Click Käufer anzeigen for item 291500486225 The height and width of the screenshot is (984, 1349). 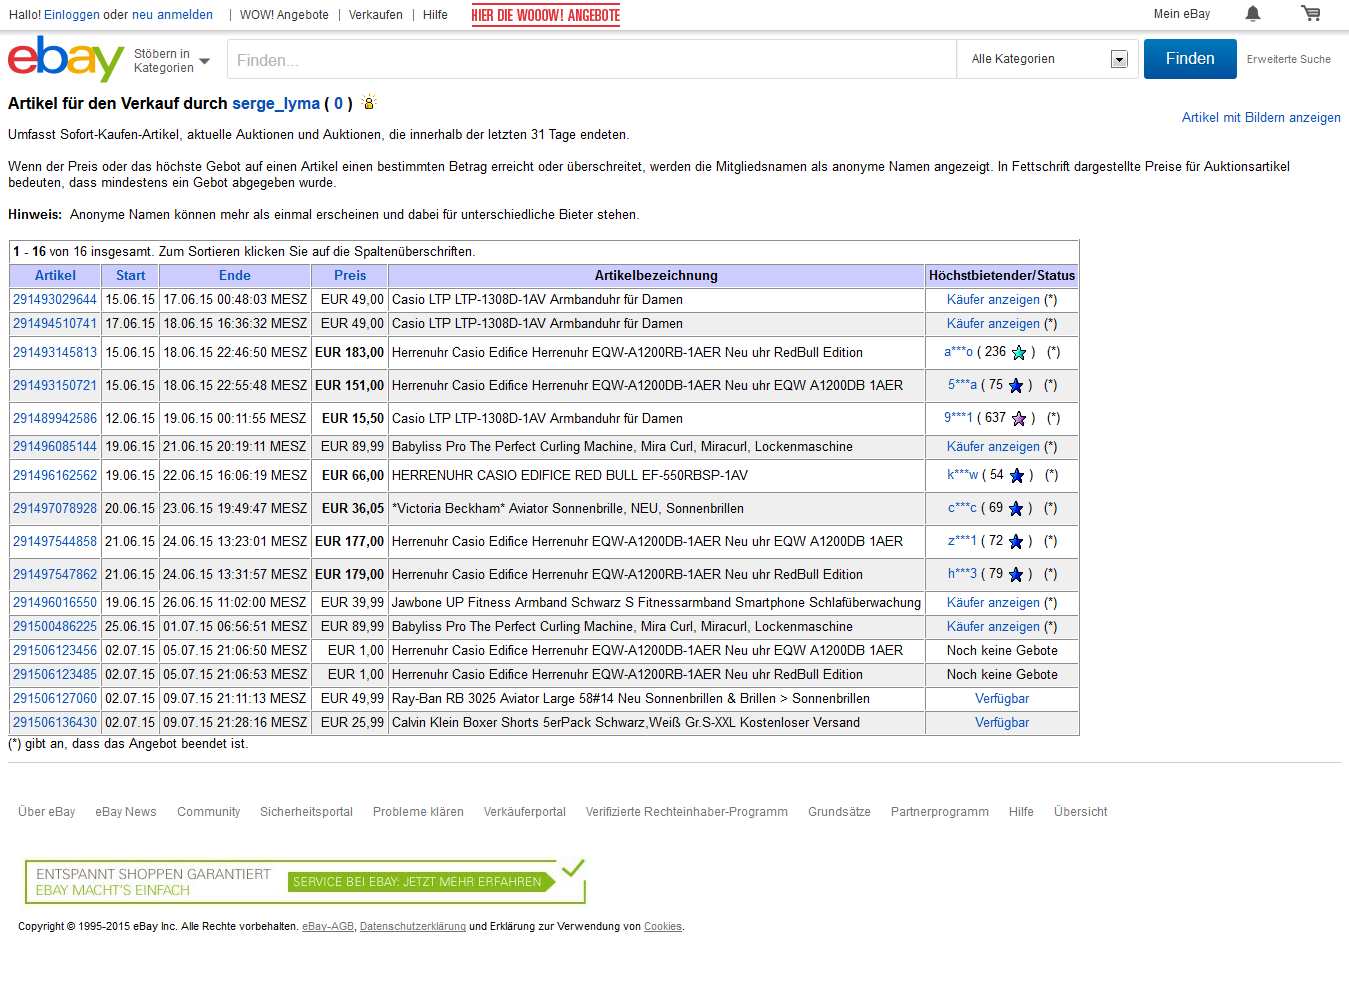993,626
